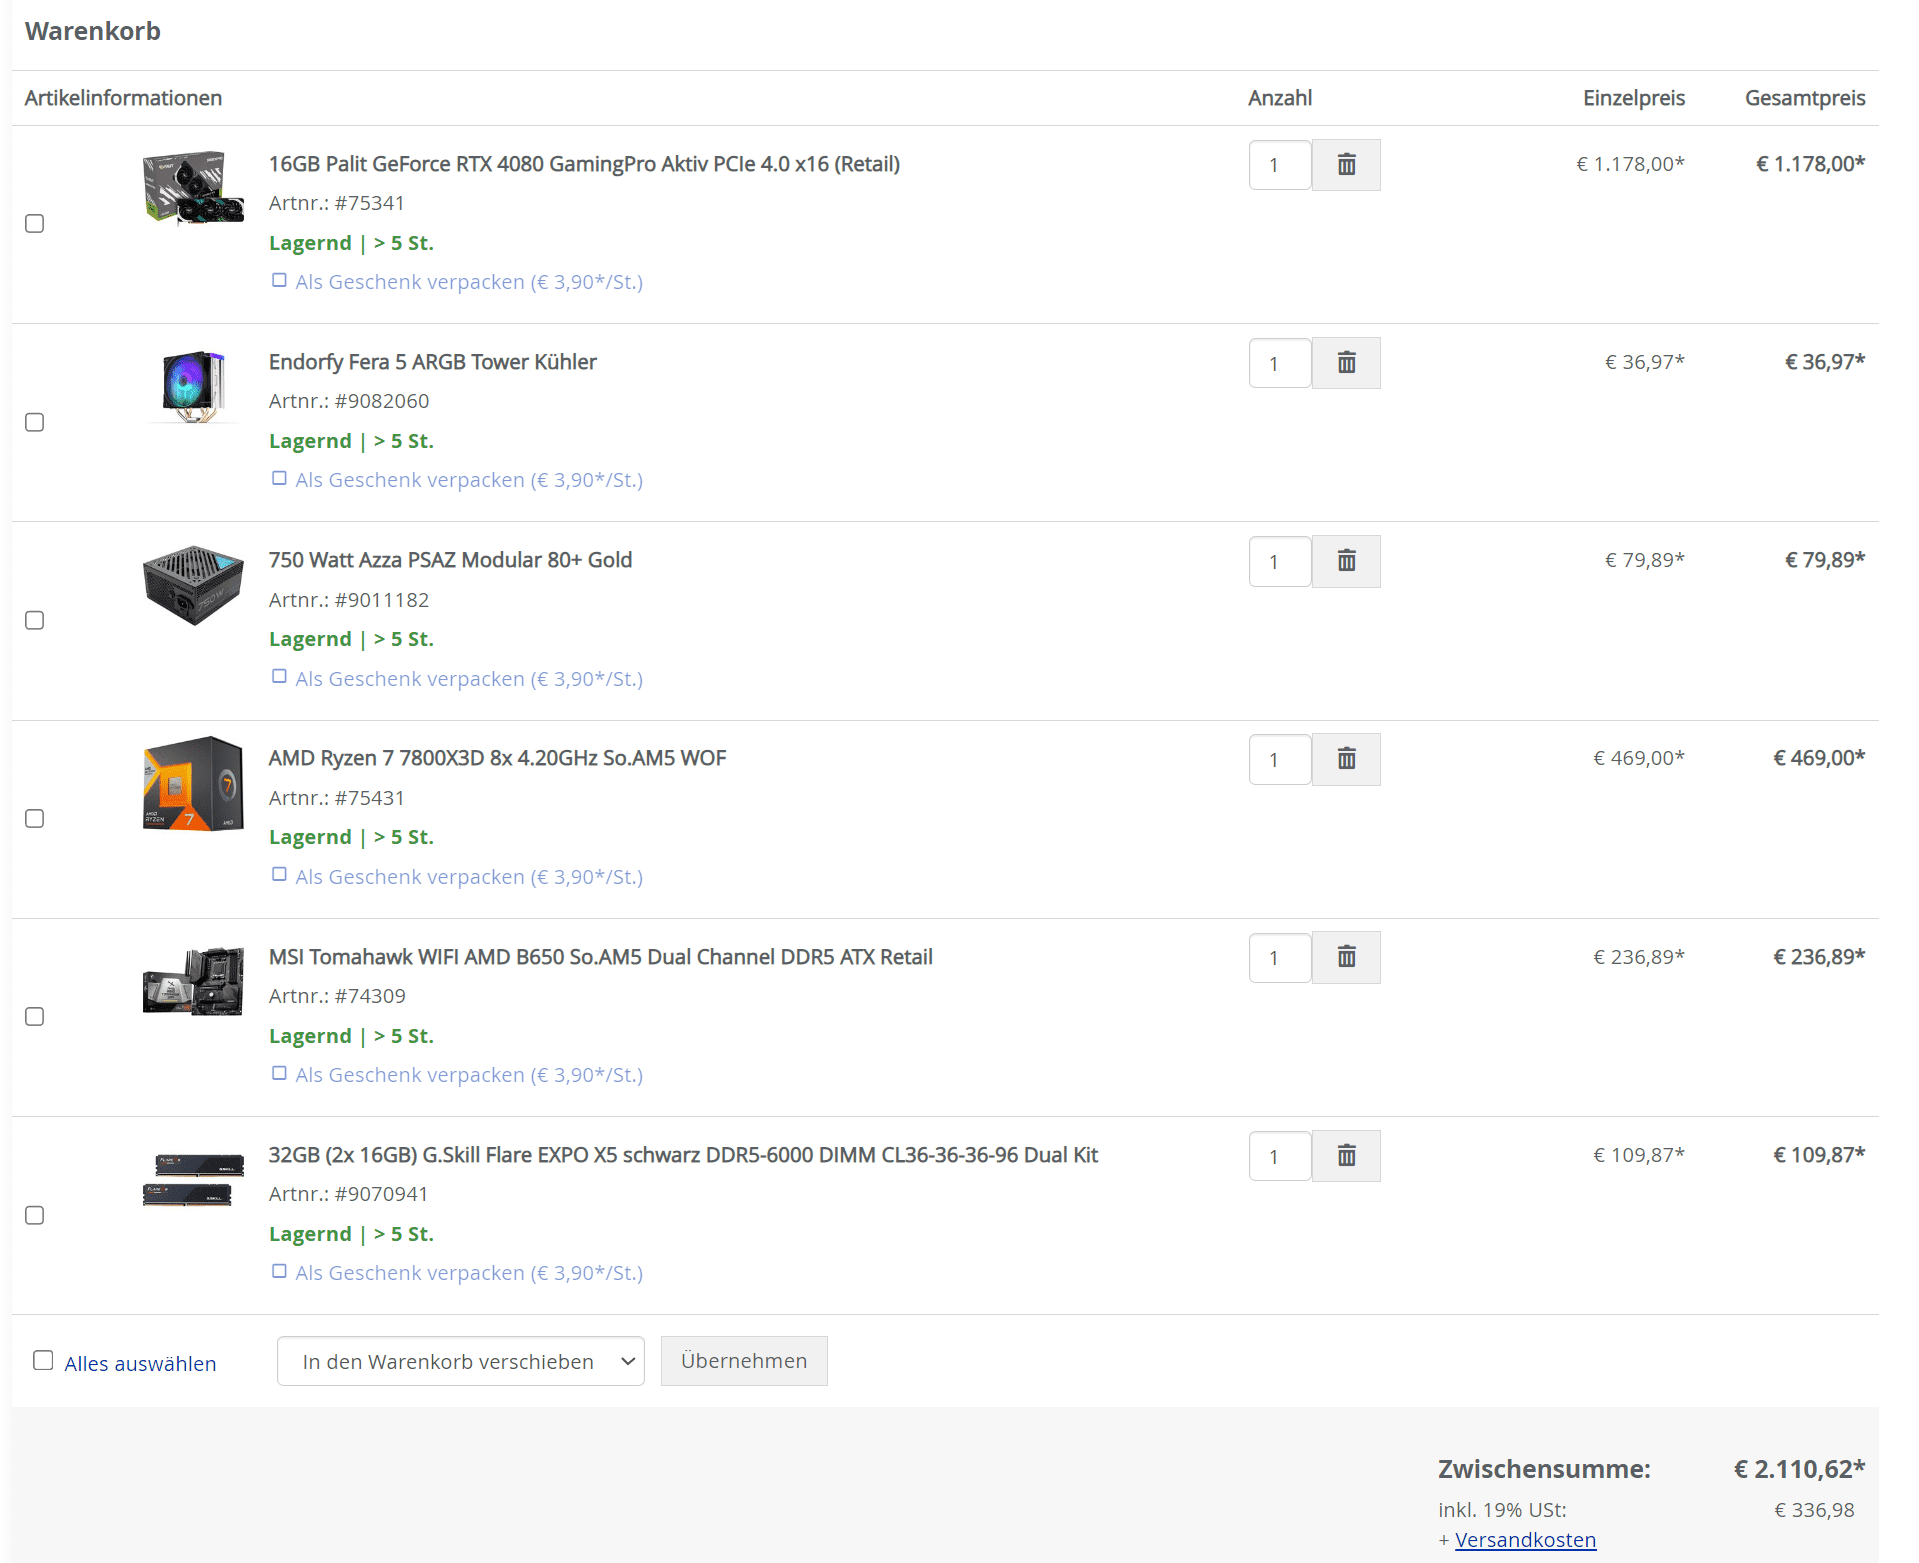The image size is (1919, 1563).
Task: Click the Zwischensumme amount € 2.110,62
Action: pyautogui.click(x=1799, y=1469)
